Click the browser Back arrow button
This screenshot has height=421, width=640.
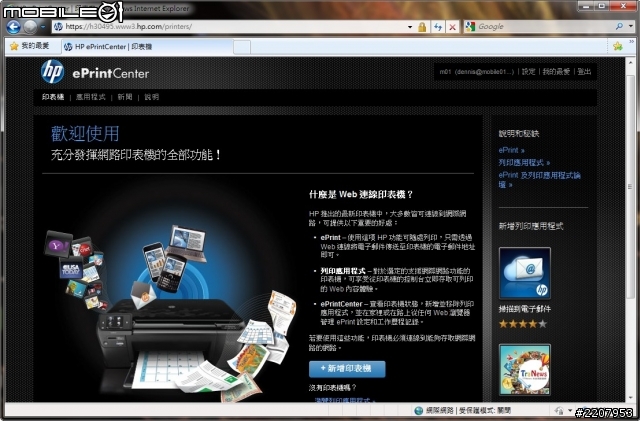pyautogui.click(x=13, y=27)
